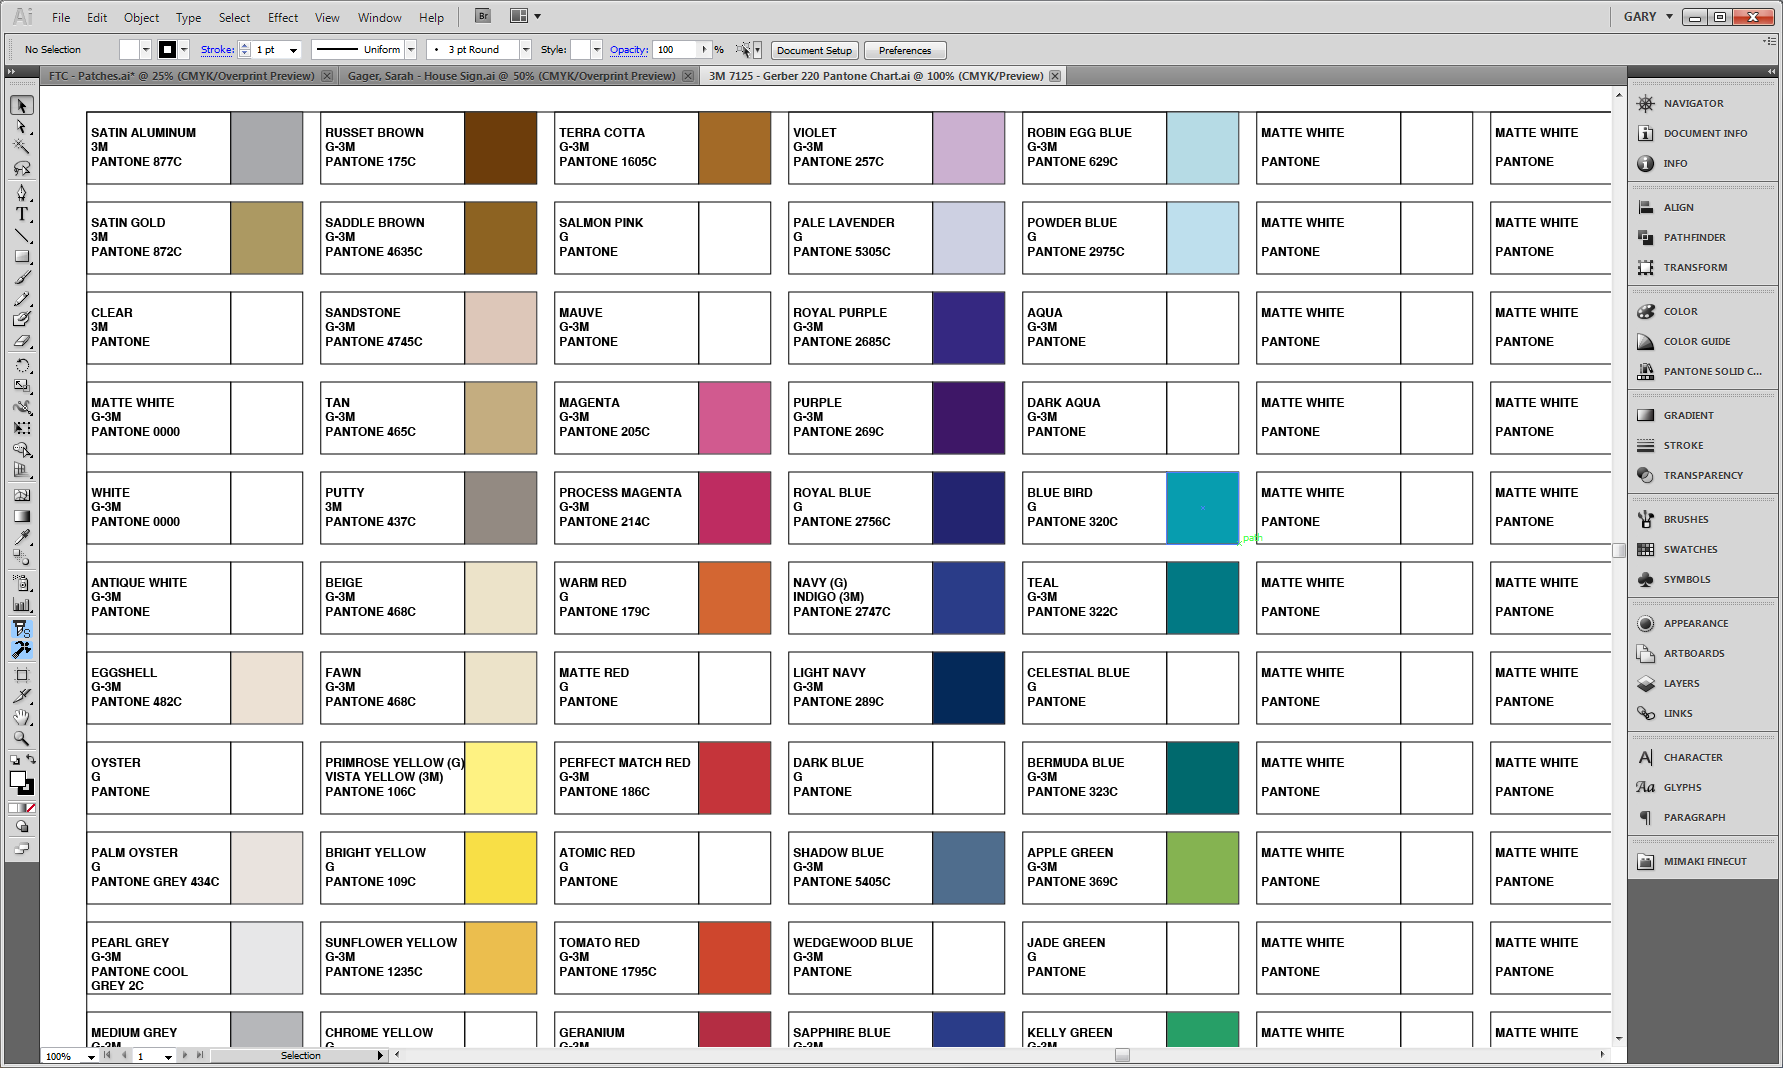Open Adobe Bridge with the Br icon
The width and height of the screenshot is (1783, 1068).
483,16
